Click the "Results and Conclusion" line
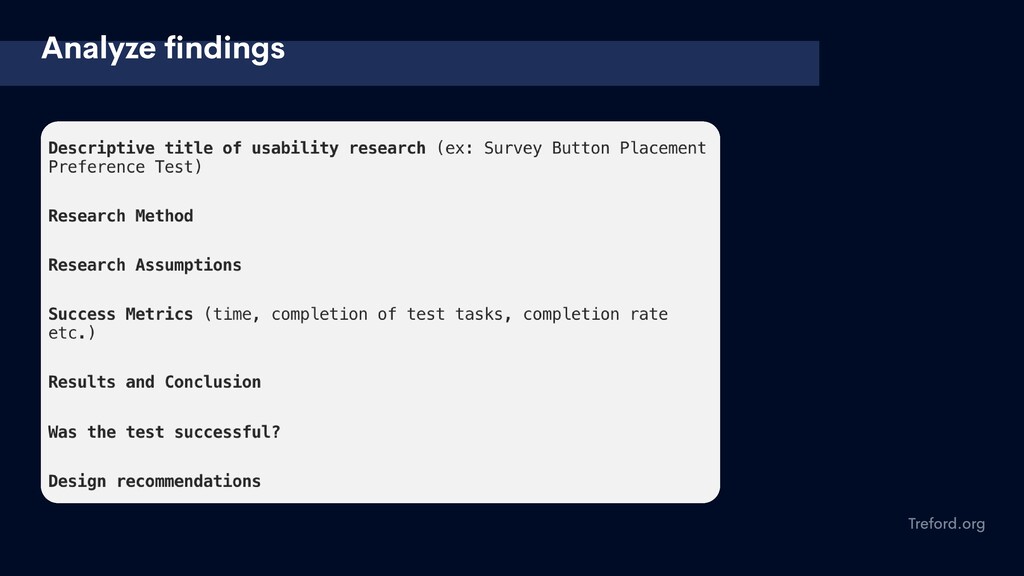The height and width of the screenshot is (576, 1024). (x=155, y=382)
